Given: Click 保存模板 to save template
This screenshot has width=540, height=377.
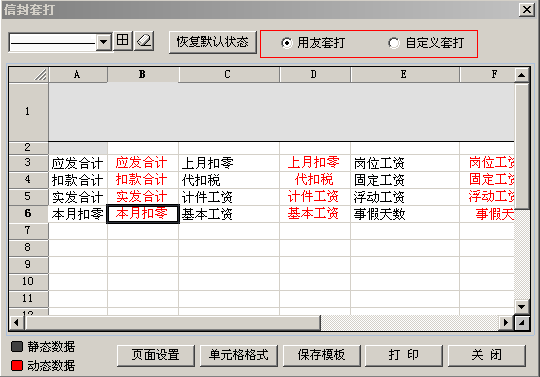Looking at the screenshot, I should (322, 355).
